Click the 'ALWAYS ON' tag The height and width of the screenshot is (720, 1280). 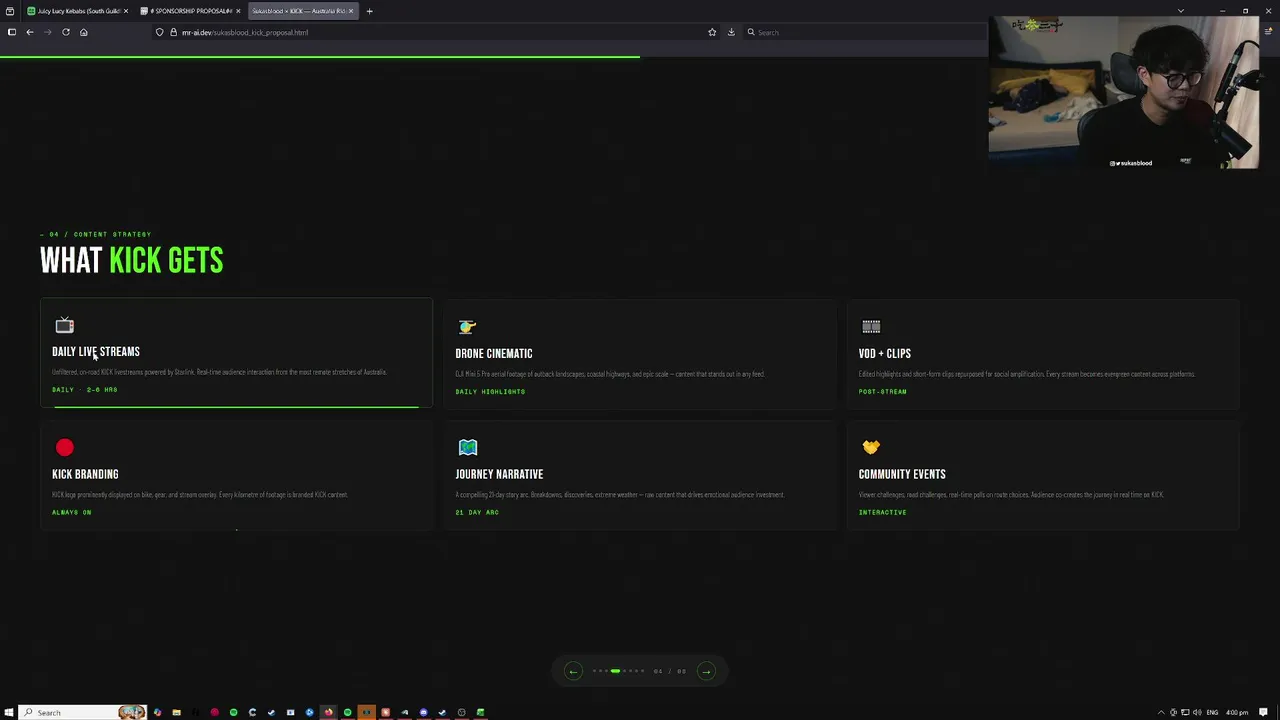[x=71, y=512]
